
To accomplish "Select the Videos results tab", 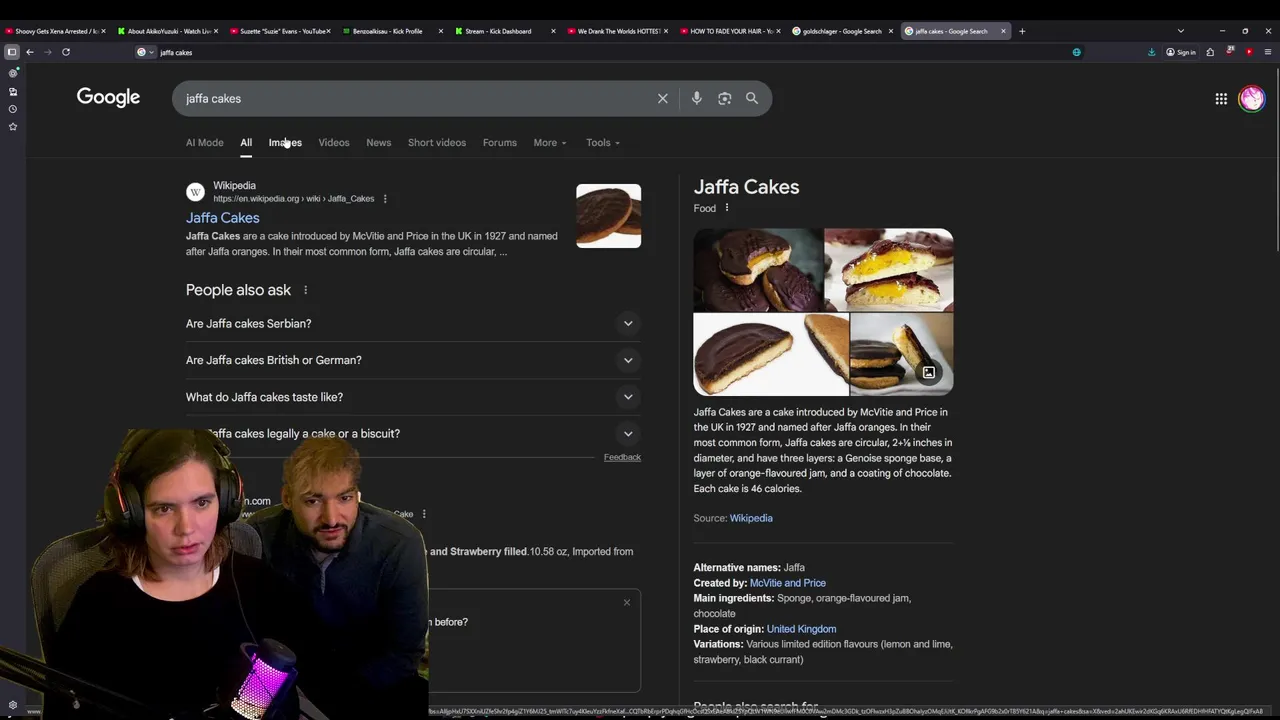I will pyautogui.click(x=334, y=143).
